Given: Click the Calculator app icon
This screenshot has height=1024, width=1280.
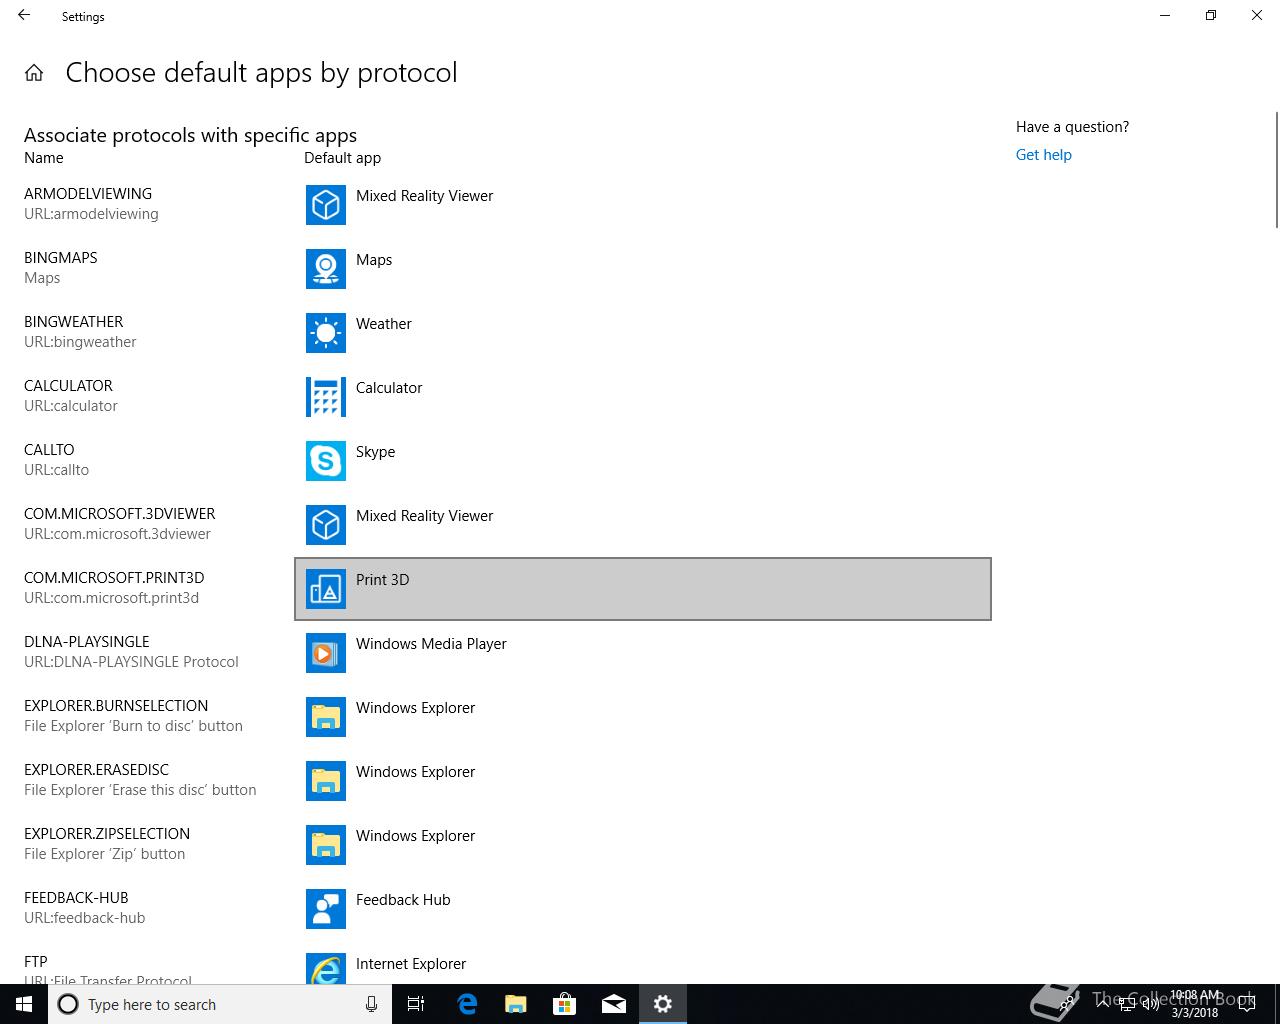Looking at the screenshot, I should coord(326,397).
